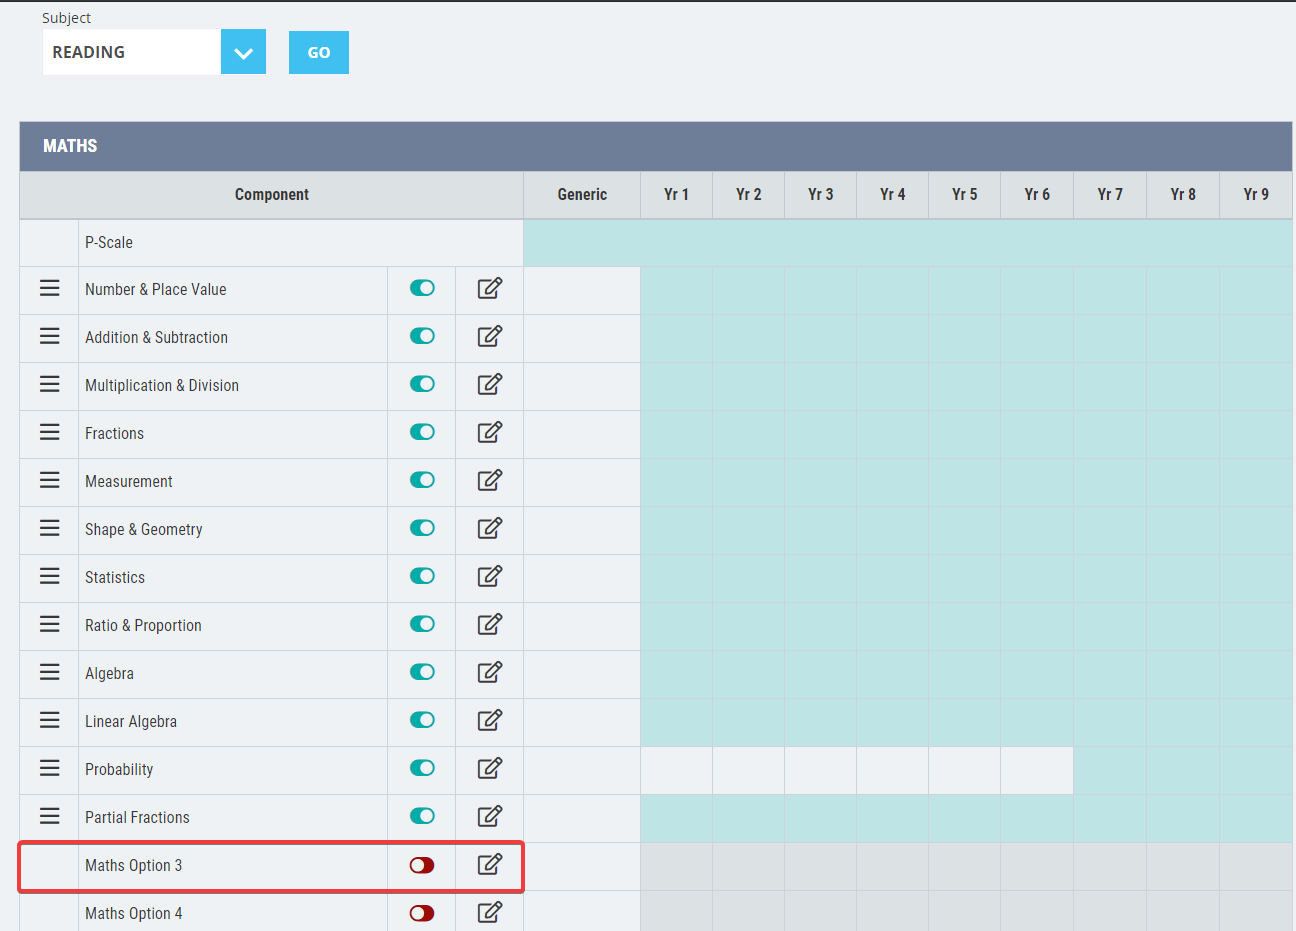The width and height of the screenshot is (1296, 931).
Task: Edit the Statistics component
Action: 489,577
